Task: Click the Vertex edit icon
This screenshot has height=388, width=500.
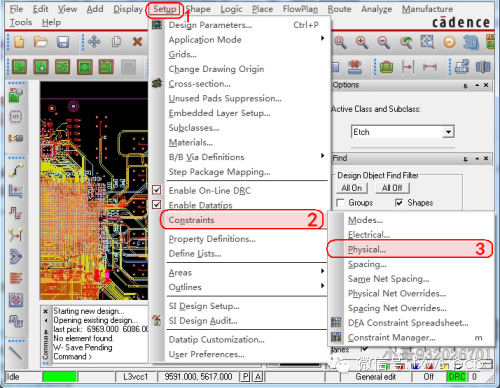Action: click(x=16, y=235)
